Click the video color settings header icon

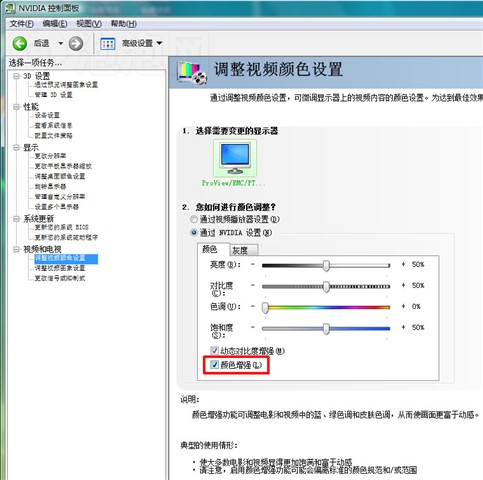point(192,72)
